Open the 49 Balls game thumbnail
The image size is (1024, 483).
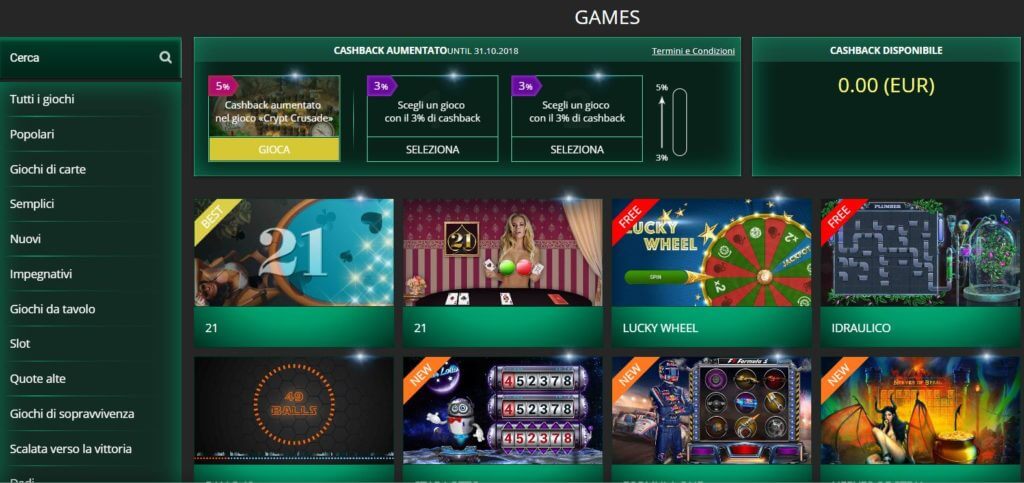coord(294,410)
